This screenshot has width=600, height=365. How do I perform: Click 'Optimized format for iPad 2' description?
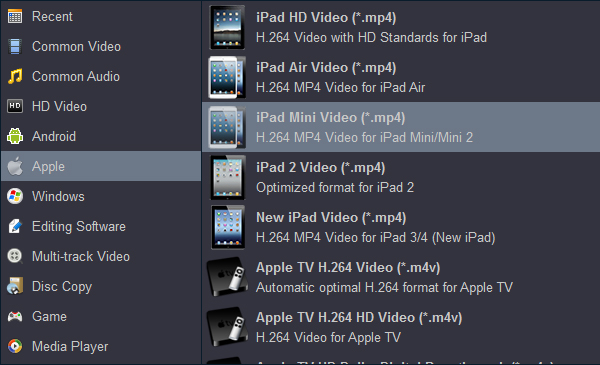pyautogui.click(x=335, y=187)
